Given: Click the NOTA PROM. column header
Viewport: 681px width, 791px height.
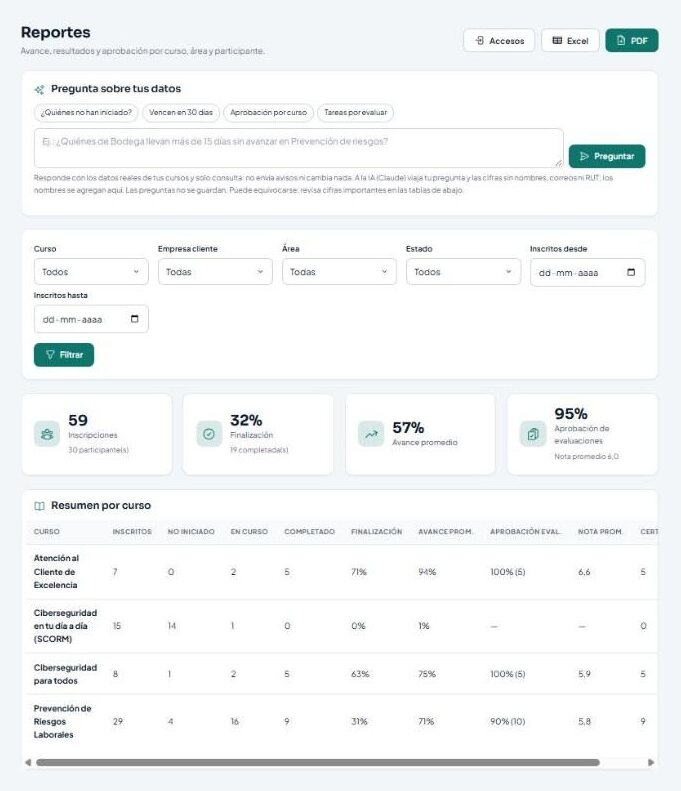Looking at the screenshot, I should pos(600,532).
